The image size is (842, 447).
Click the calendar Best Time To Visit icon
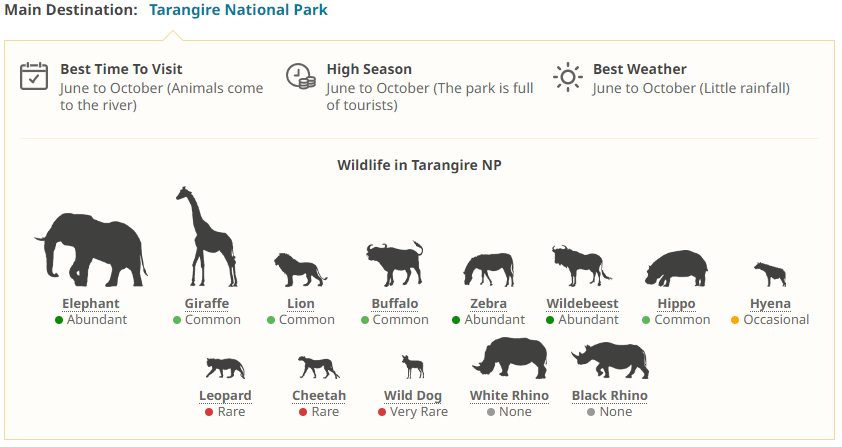(34, 76)
